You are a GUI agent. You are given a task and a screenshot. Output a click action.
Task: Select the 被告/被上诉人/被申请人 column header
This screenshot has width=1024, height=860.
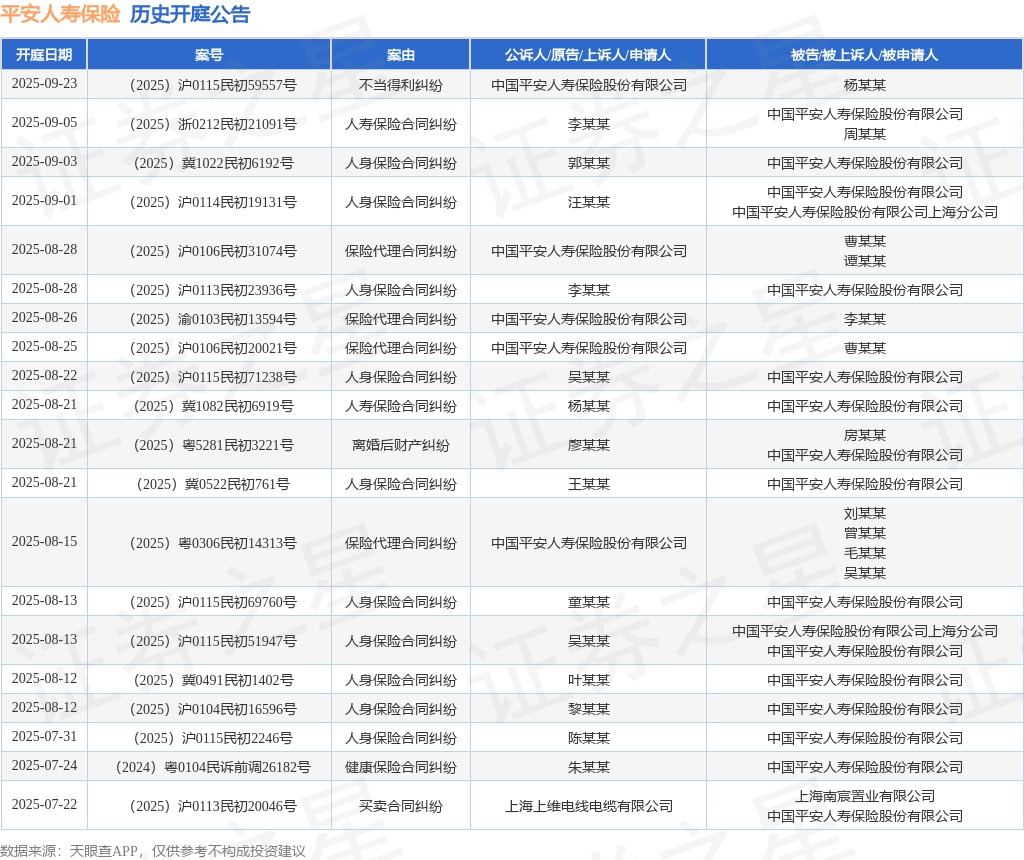[864, 55]
